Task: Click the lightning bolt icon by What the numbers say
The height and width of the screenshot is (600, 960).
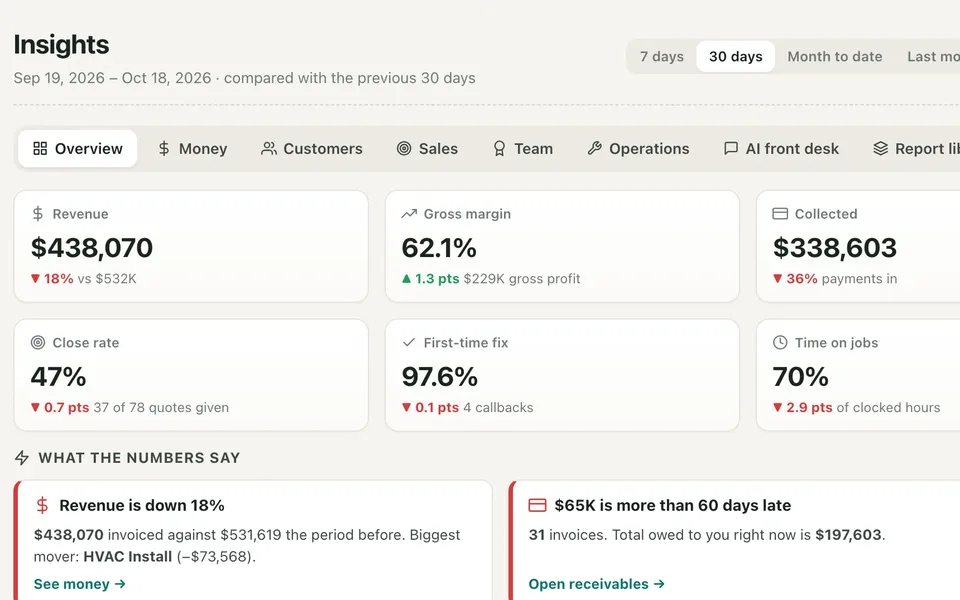Action: click(22, 457)
